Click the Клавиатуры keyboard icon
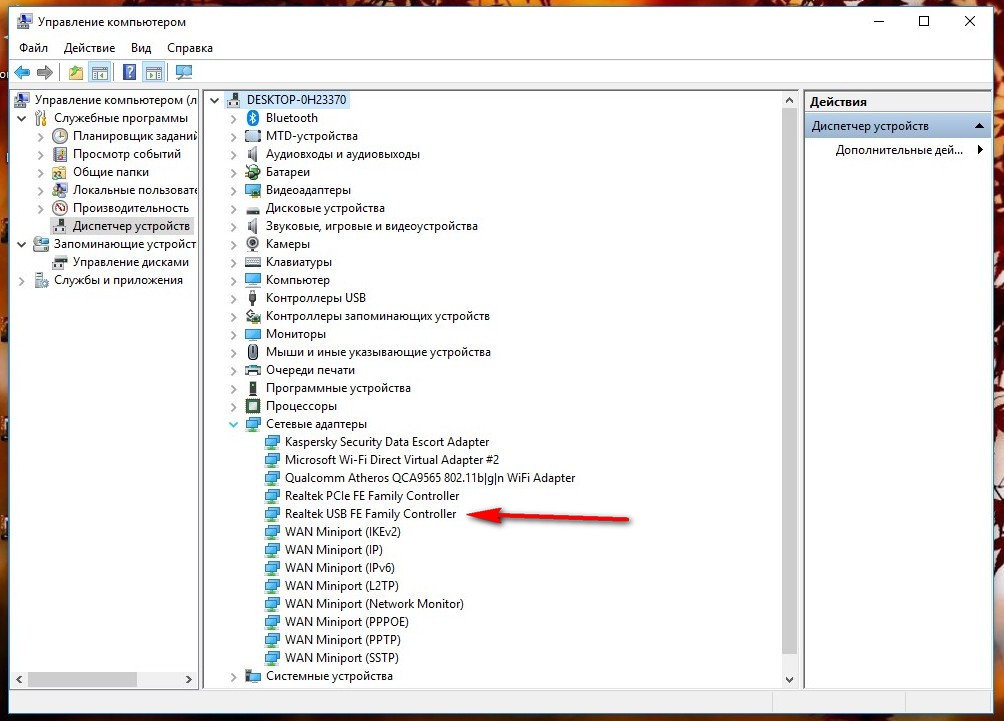The image size is (1004, 721). pos(253,262)
